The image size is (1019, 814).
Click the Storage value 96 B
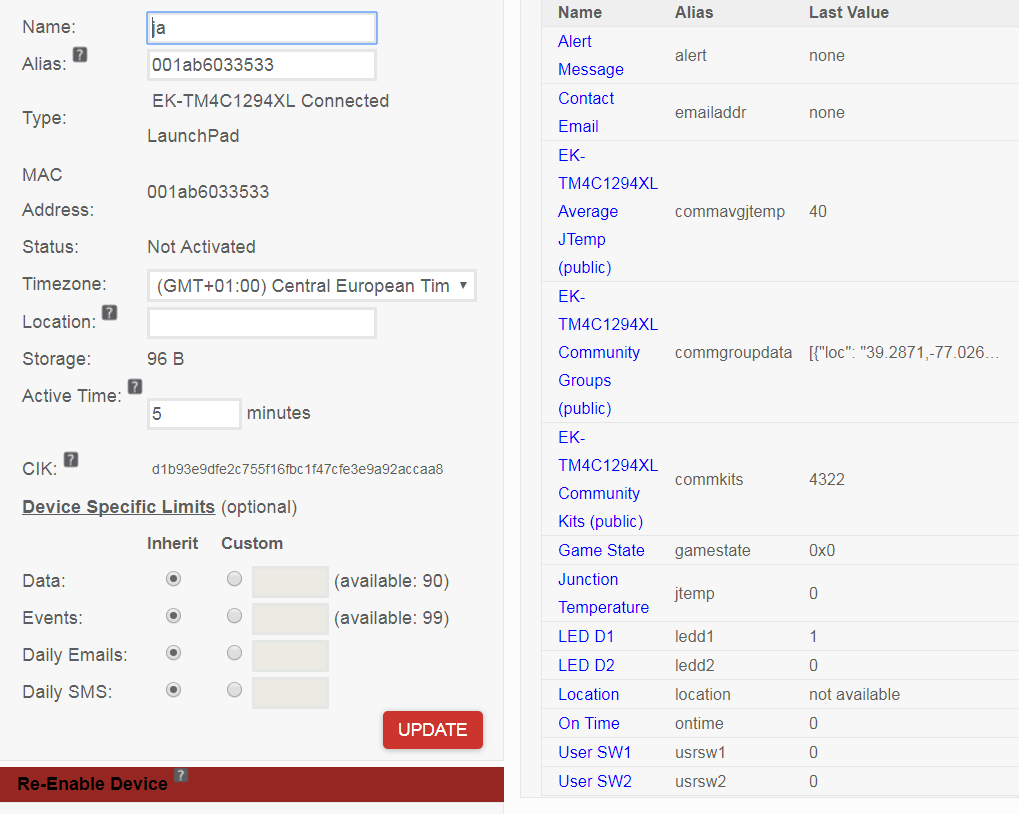[166, 359]
